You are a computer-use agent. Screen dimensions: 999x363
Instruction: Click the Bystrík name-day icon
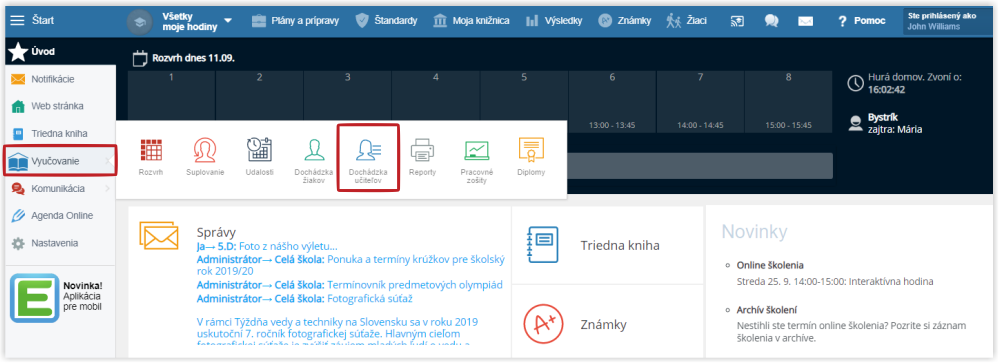(x=855, y=123)
